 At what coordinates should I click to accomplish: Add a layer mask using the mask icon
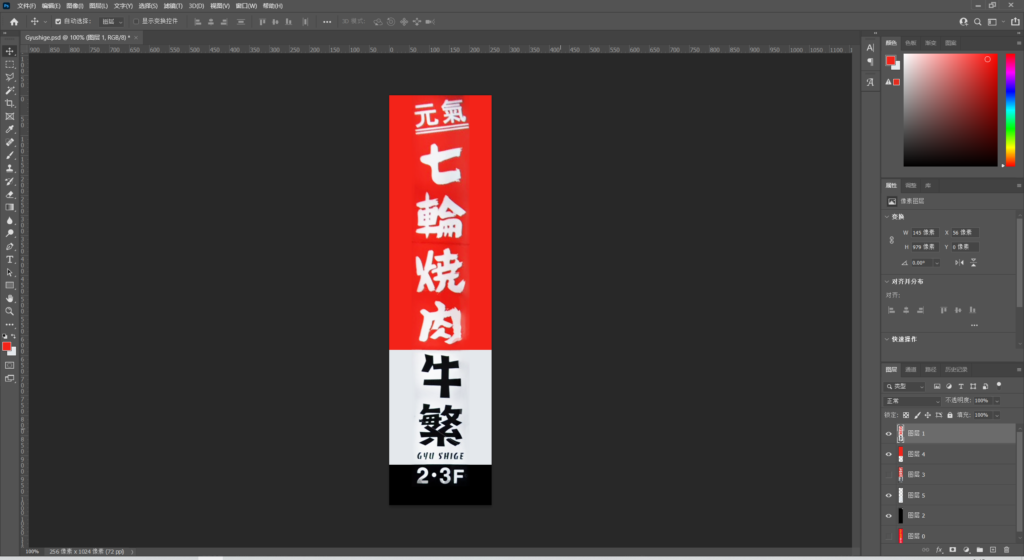coord(953,550)
